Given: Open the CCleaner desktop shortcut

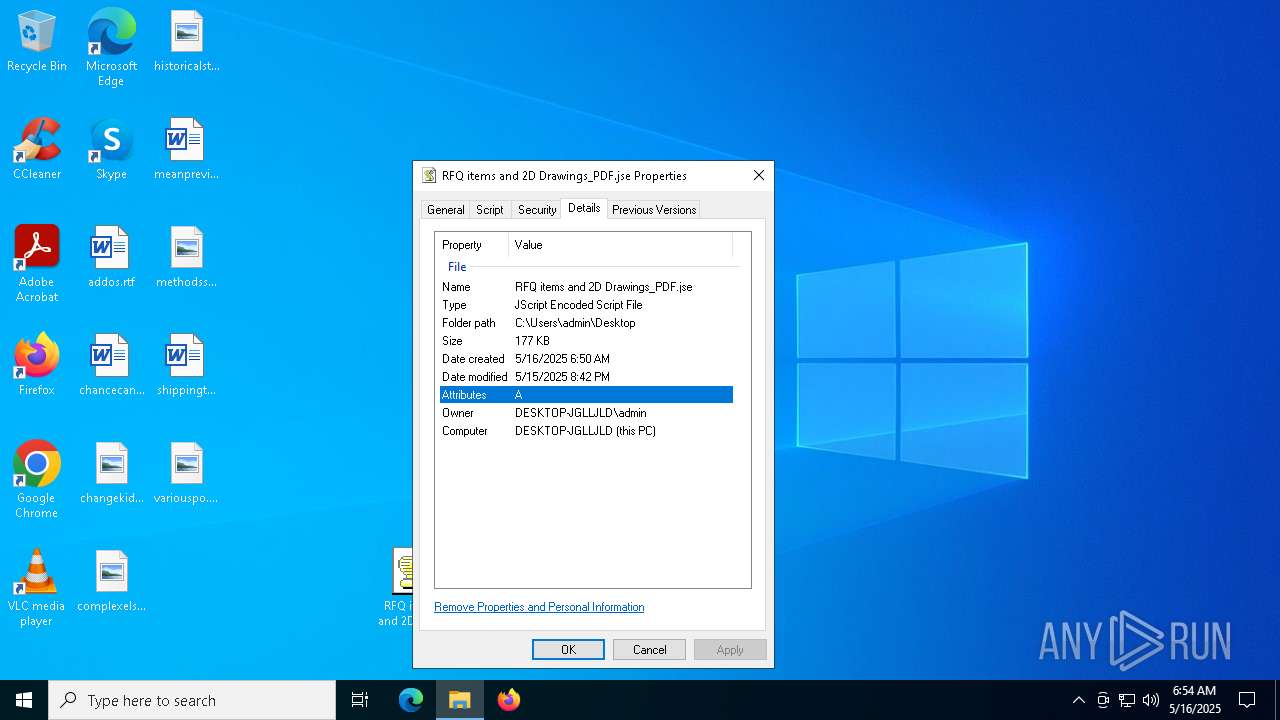Looking at the screenshot, I should [x=37, y=149].
